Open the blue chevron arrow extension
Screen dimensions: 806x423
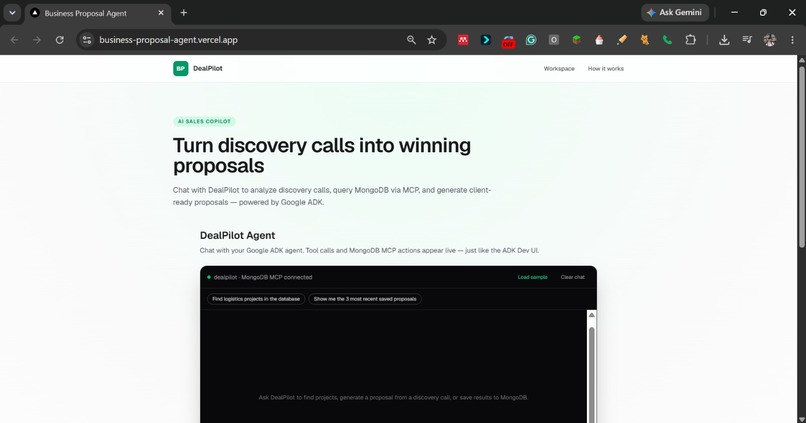tap(486, 40)
